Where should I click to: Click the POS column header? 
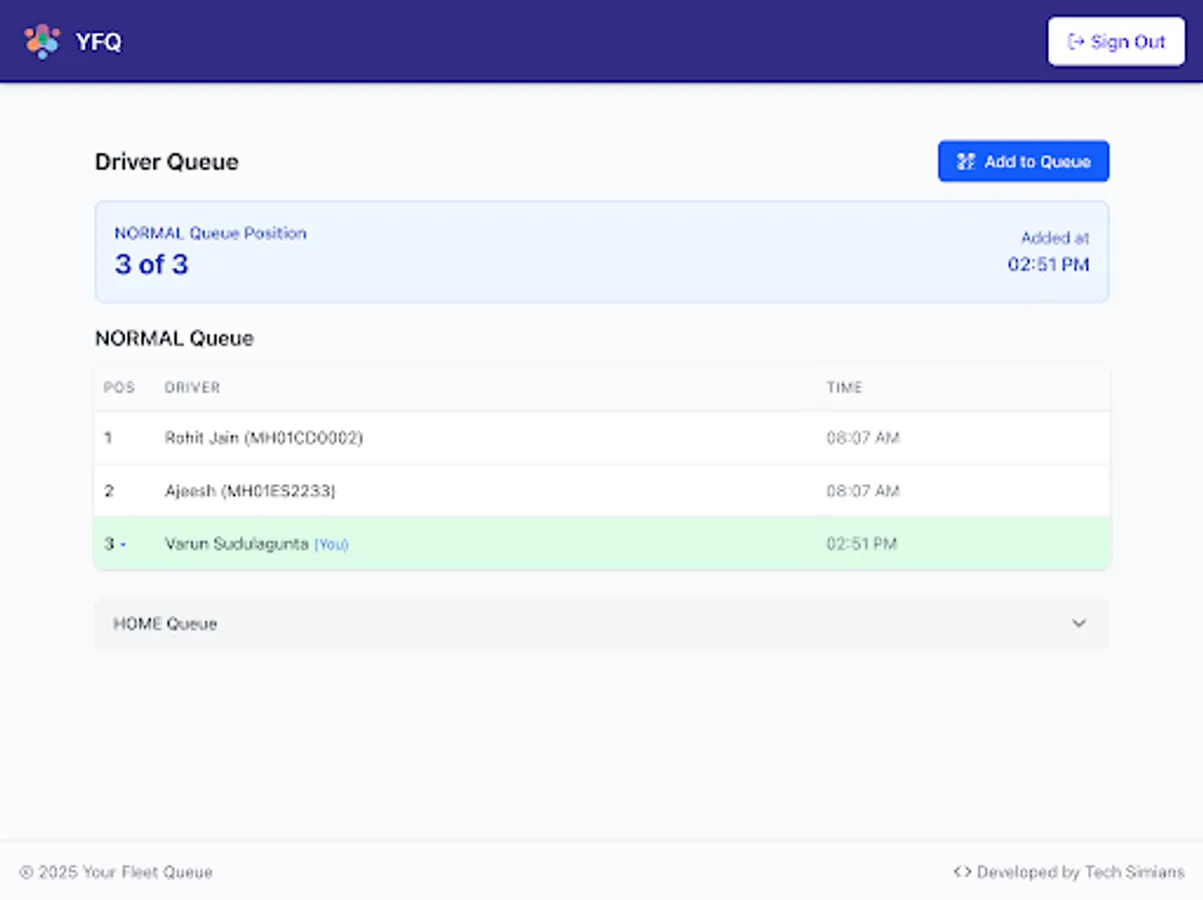[x=120, y=387]
